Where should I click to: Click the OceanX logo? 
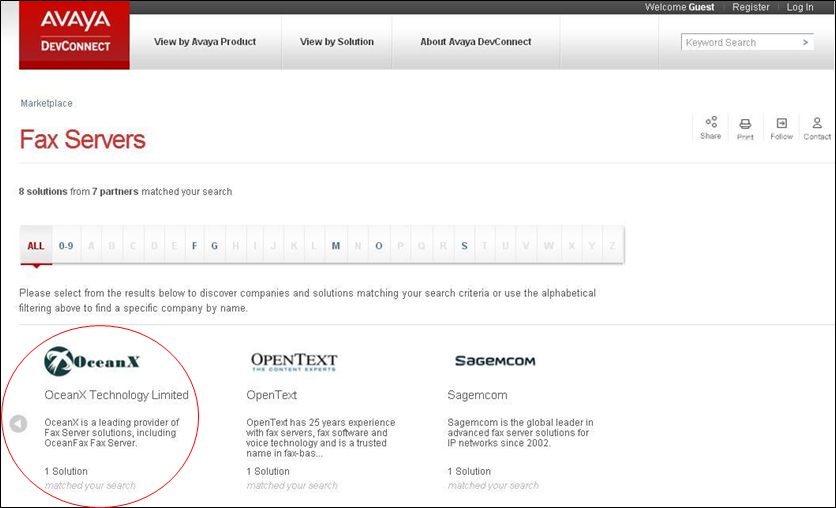click(92, 361)
